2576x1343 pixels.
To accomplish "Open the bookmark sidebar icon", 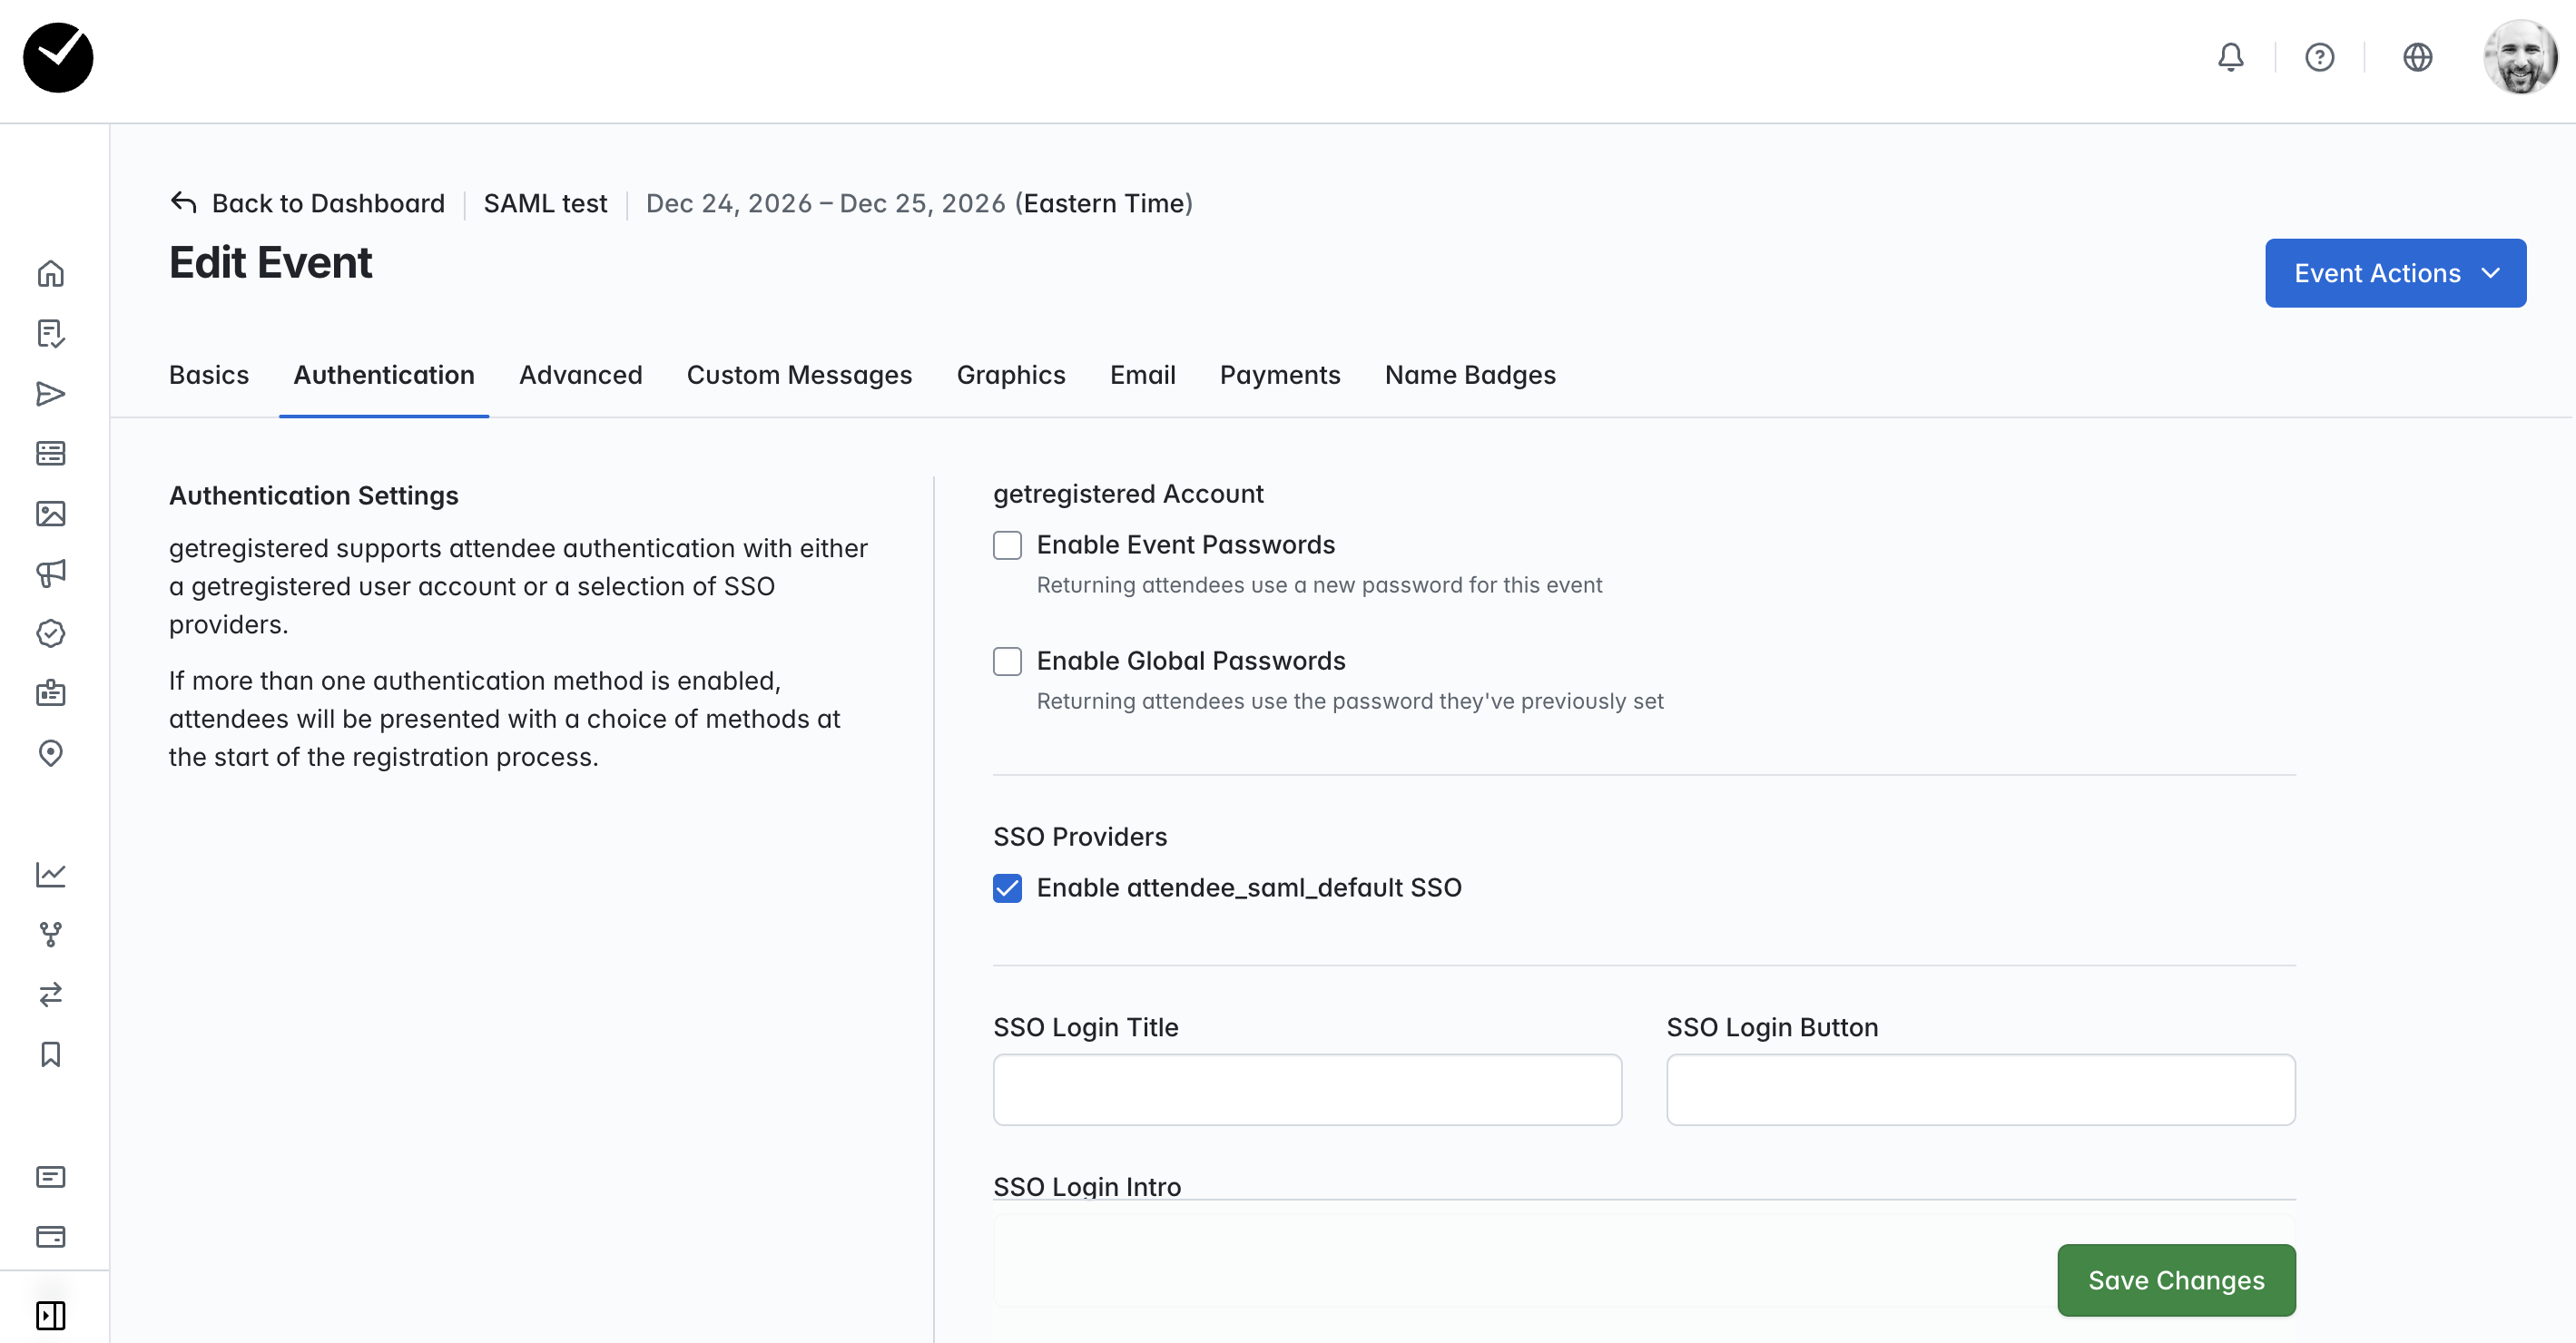I will pos(51,1054).
